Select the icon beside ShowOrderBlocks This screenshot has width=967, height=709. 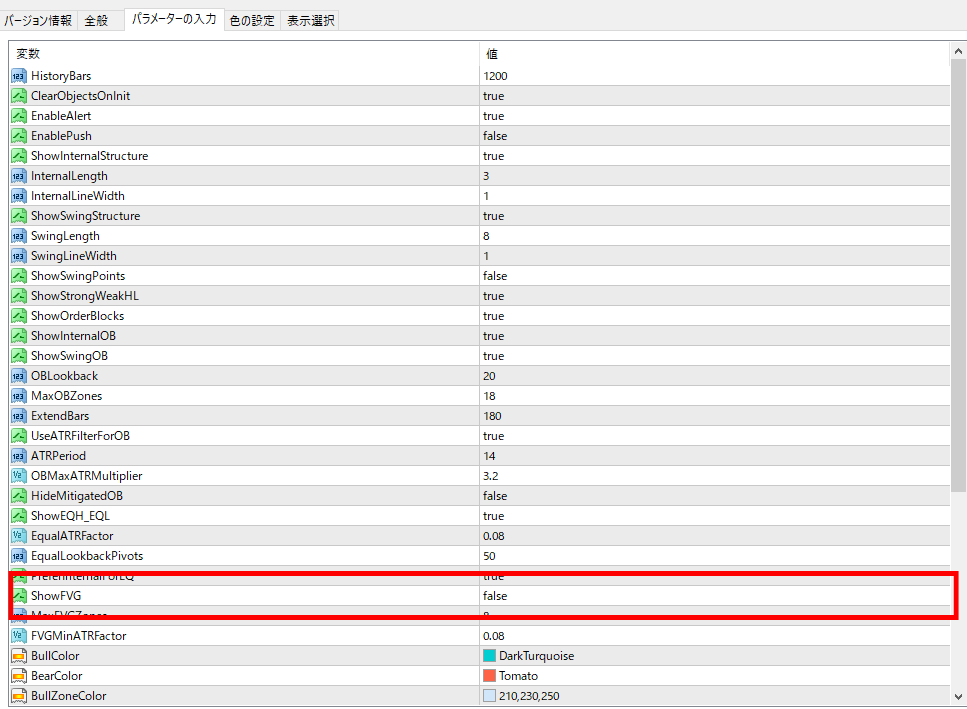(x=19, y=316)
